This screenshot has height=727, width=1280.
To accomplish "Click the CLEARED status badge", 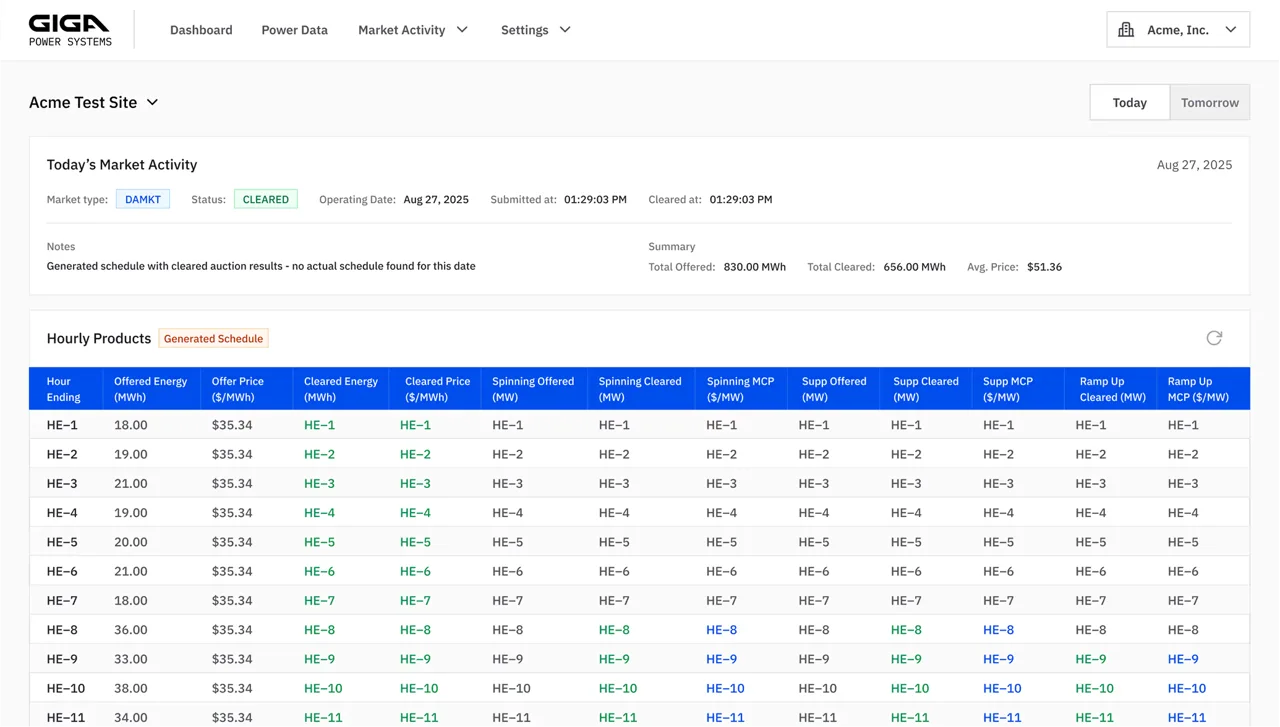I will tap(266, 199).
